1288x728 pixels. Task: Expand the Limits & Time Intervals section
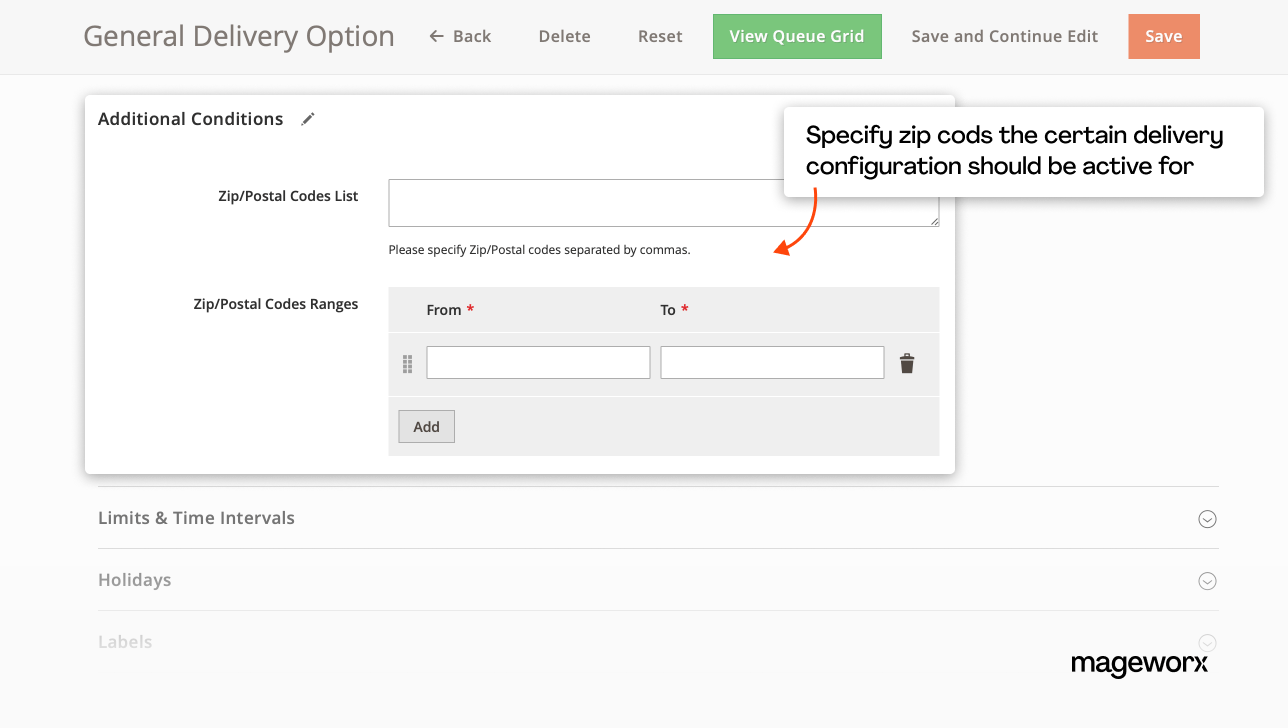tap(1207, 519)
